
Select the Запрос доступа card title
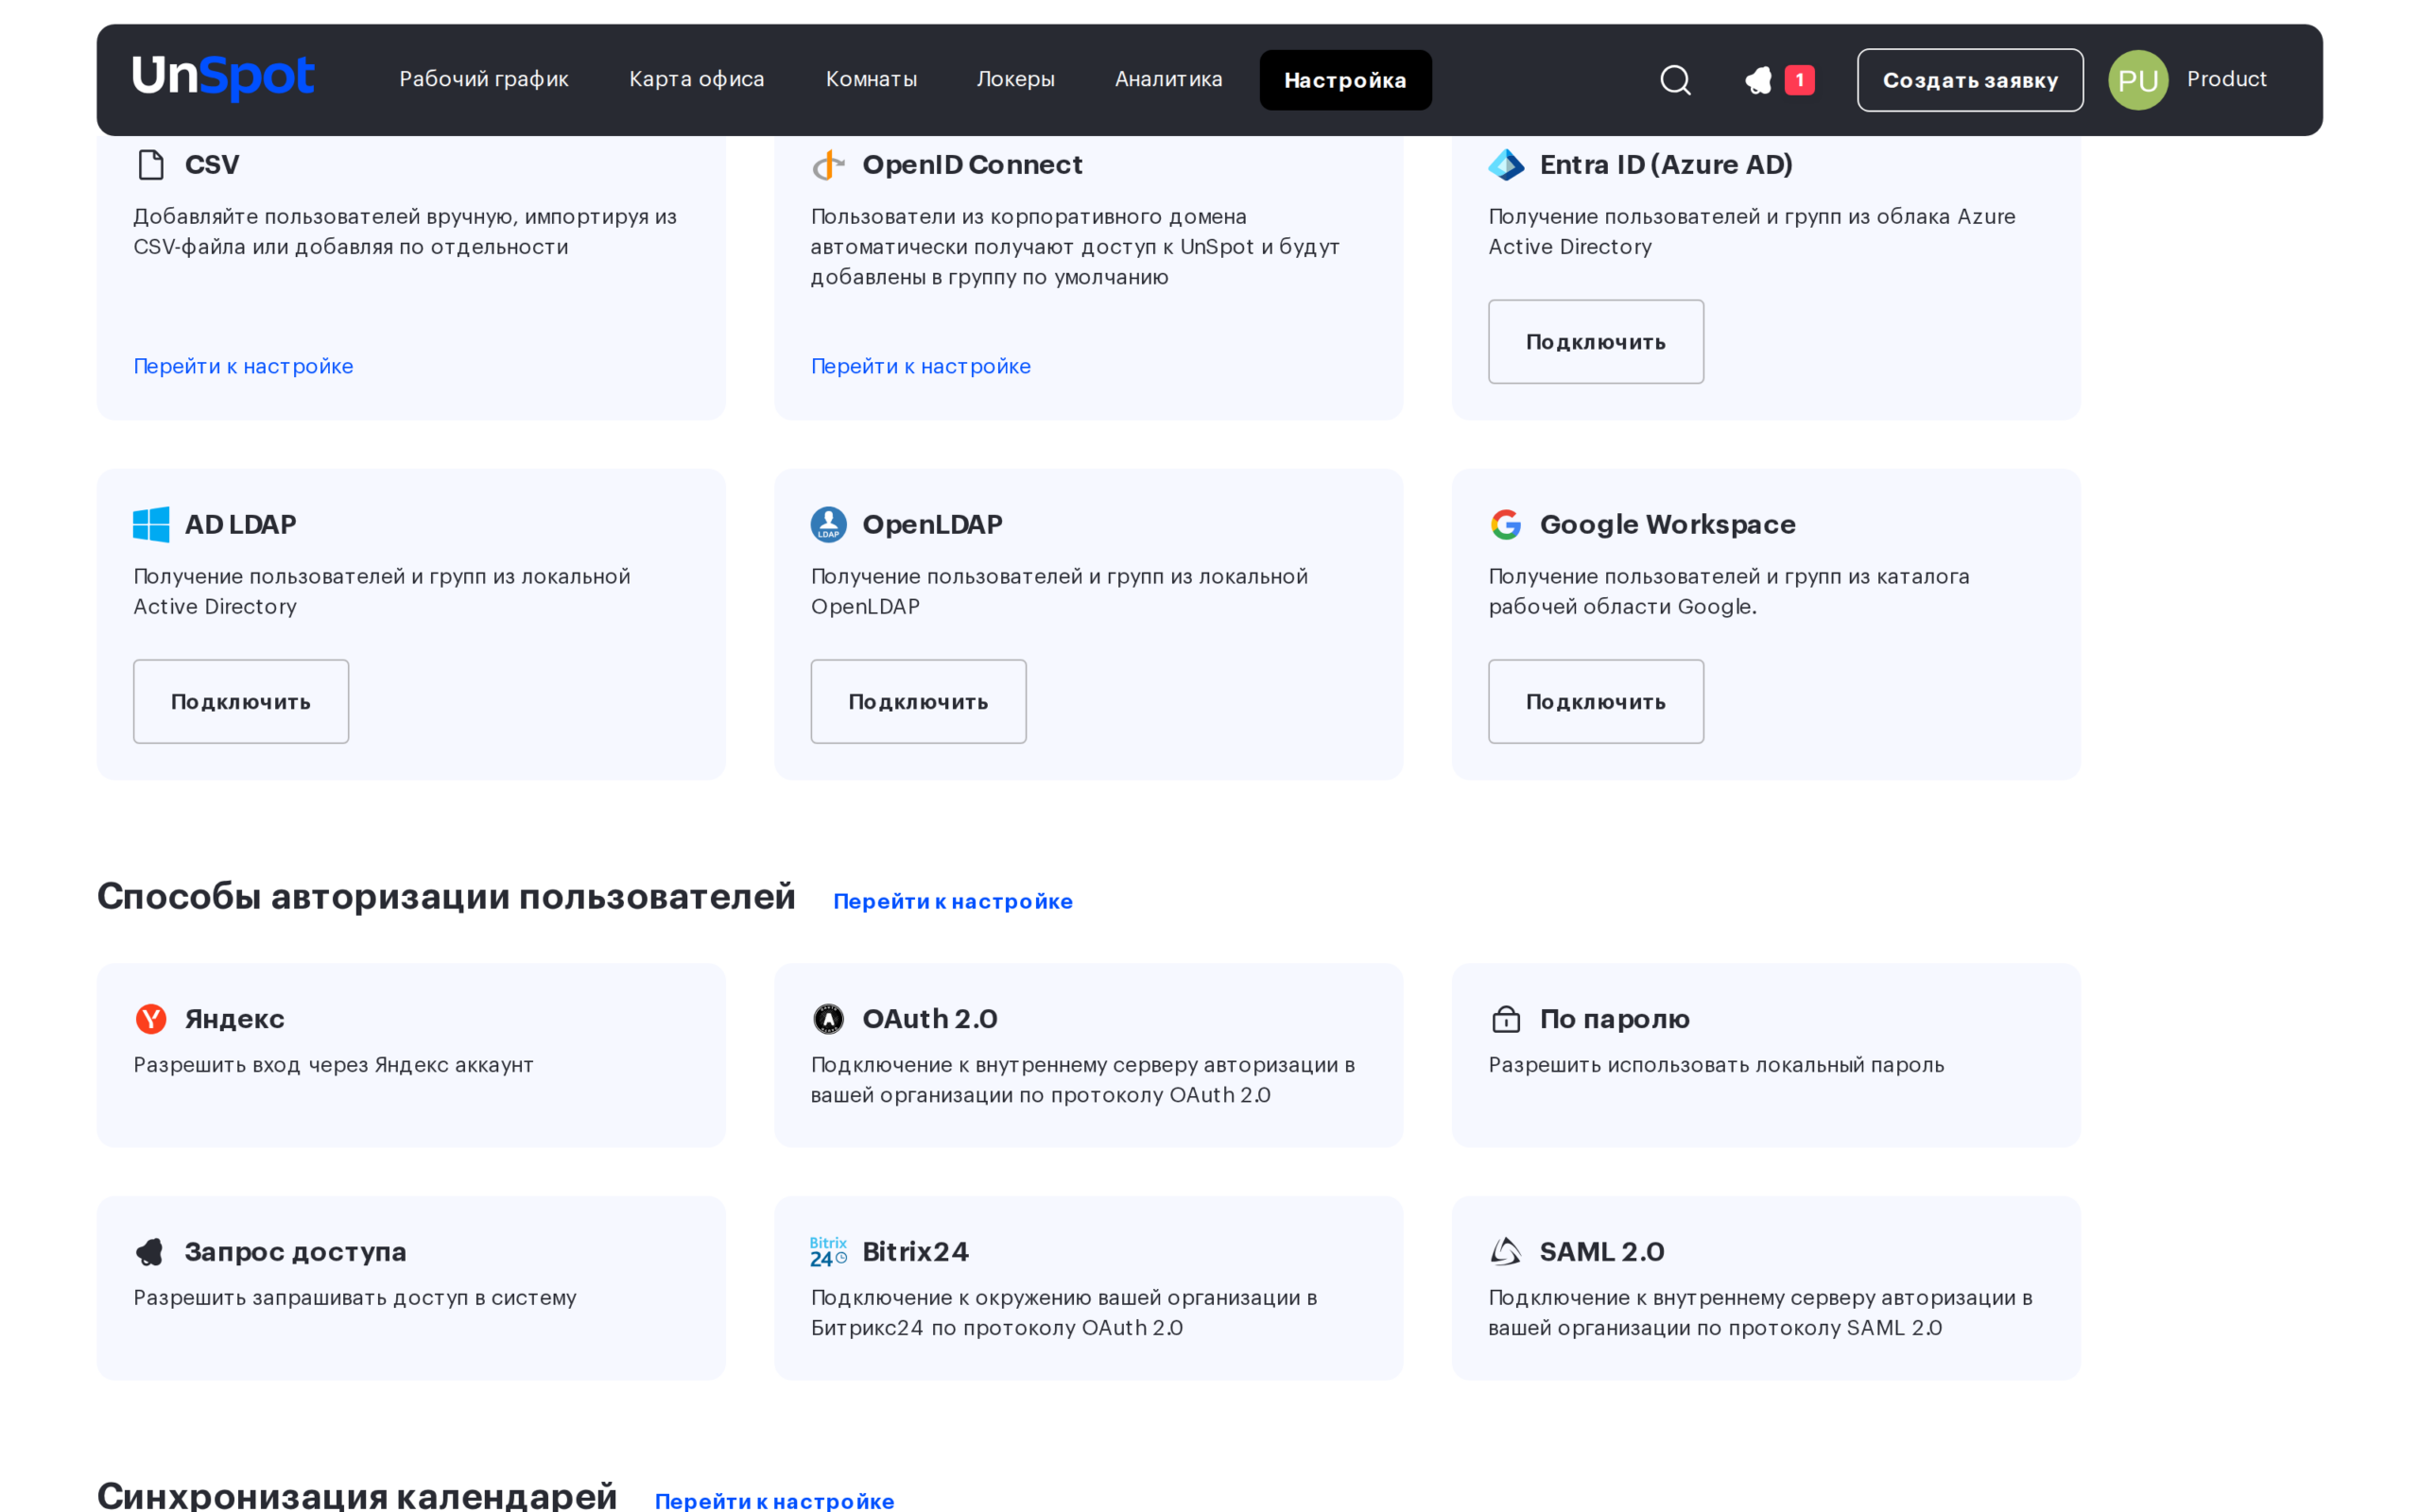[x=295, y=1252]
